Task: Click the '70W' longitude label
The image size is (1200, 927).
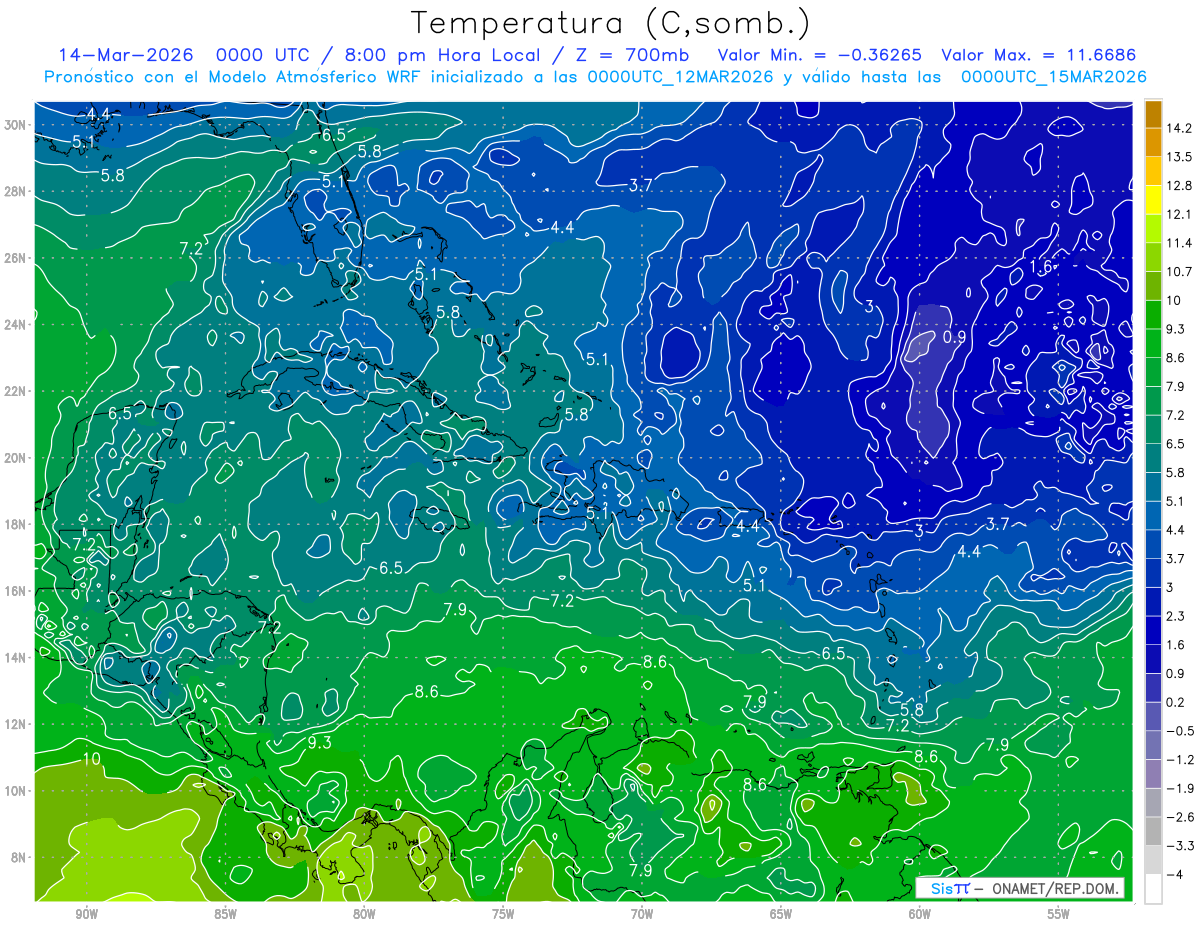Action: 642,914
